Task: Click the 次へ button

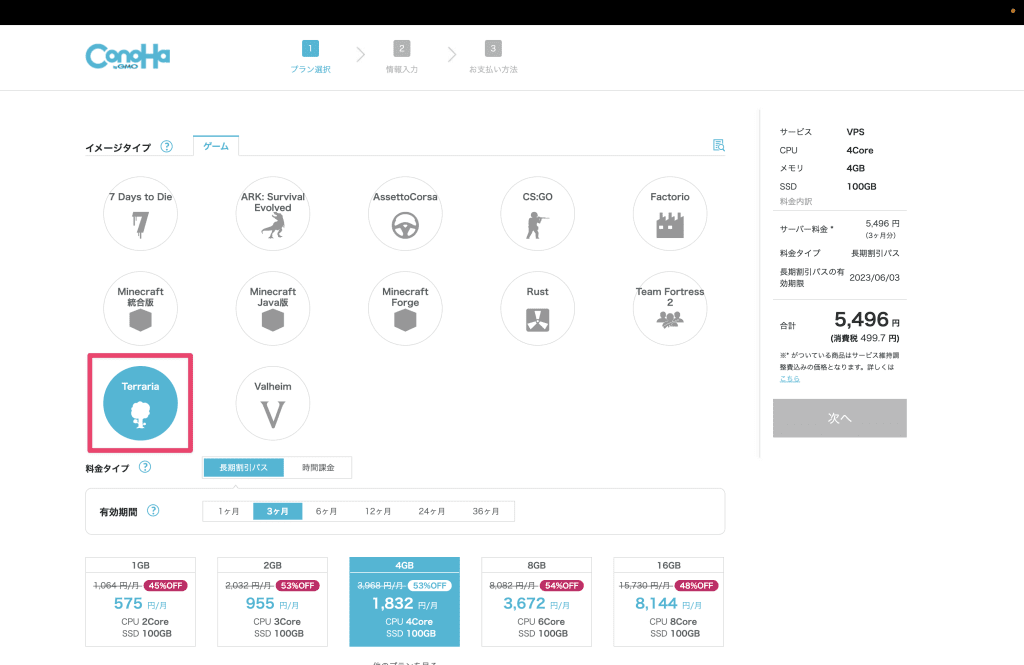Action: [x=840, y=418]
